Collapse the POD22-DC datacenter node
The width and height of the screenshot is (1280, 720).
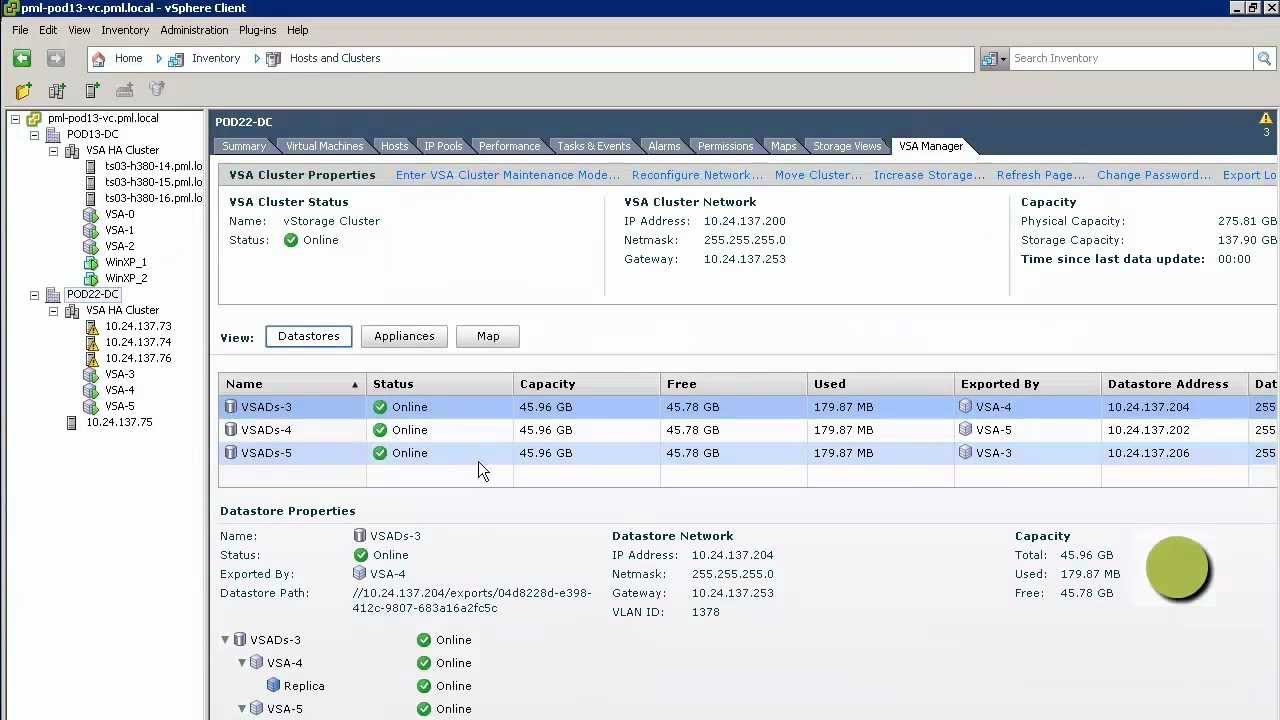[x=34, y=295]
